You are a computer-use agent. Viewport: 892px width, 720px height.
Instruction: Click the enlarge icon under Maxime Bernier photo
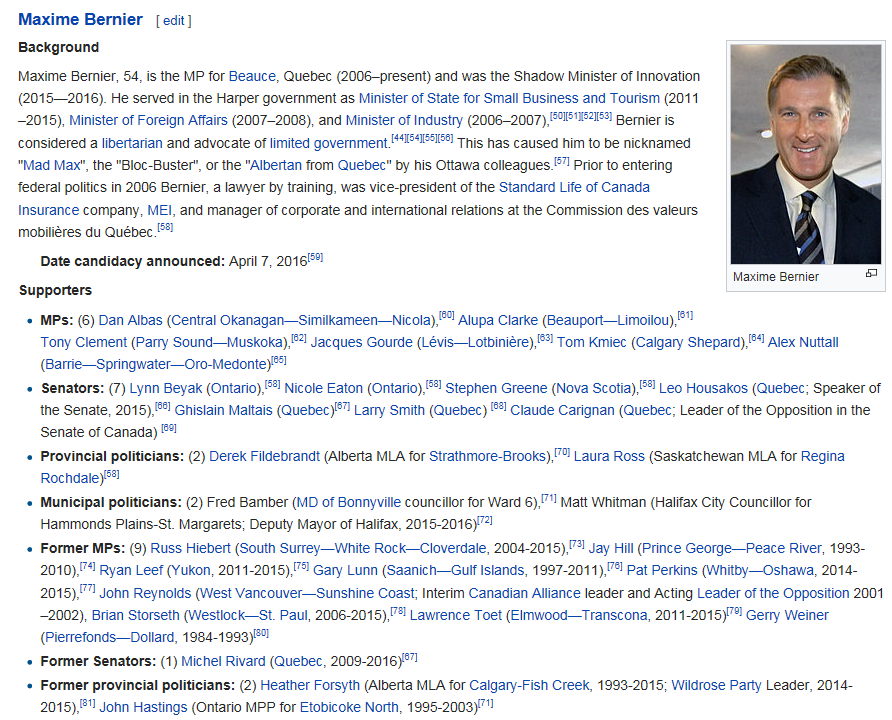(x=871, y=274)
